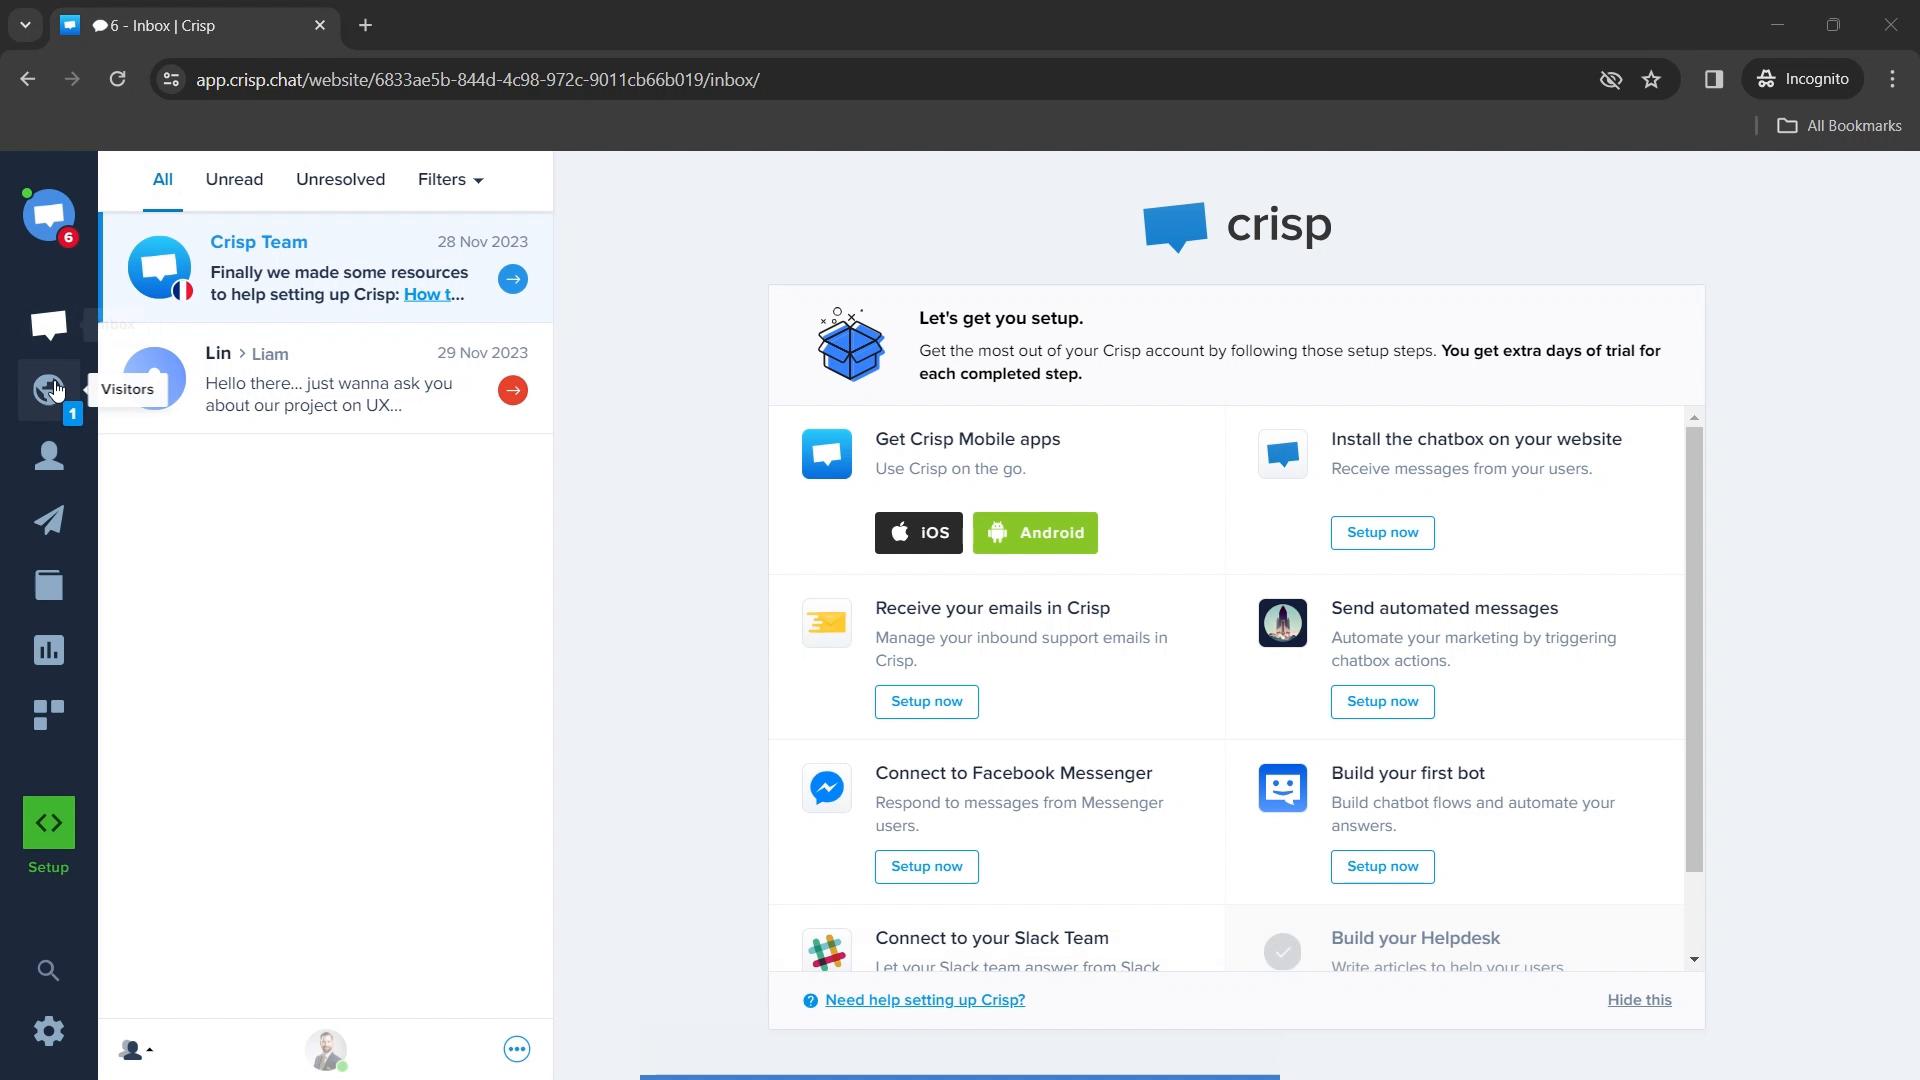This screenshot has height=1080, width=1920.
Task: Click Need help setting up Crisp
Action: [923, 1000]
